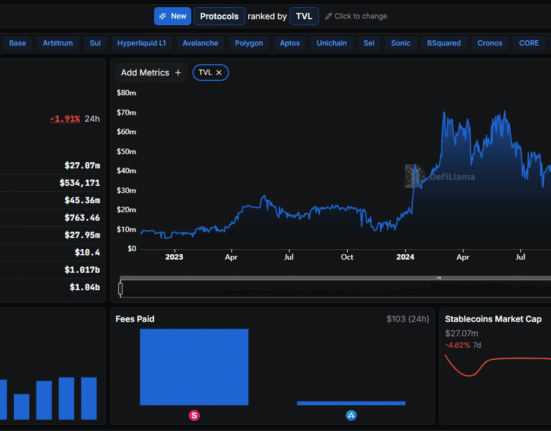Click the 2024 label on the chart axis
This screenshot has width=551, height=431.
[x=405, y=257]
